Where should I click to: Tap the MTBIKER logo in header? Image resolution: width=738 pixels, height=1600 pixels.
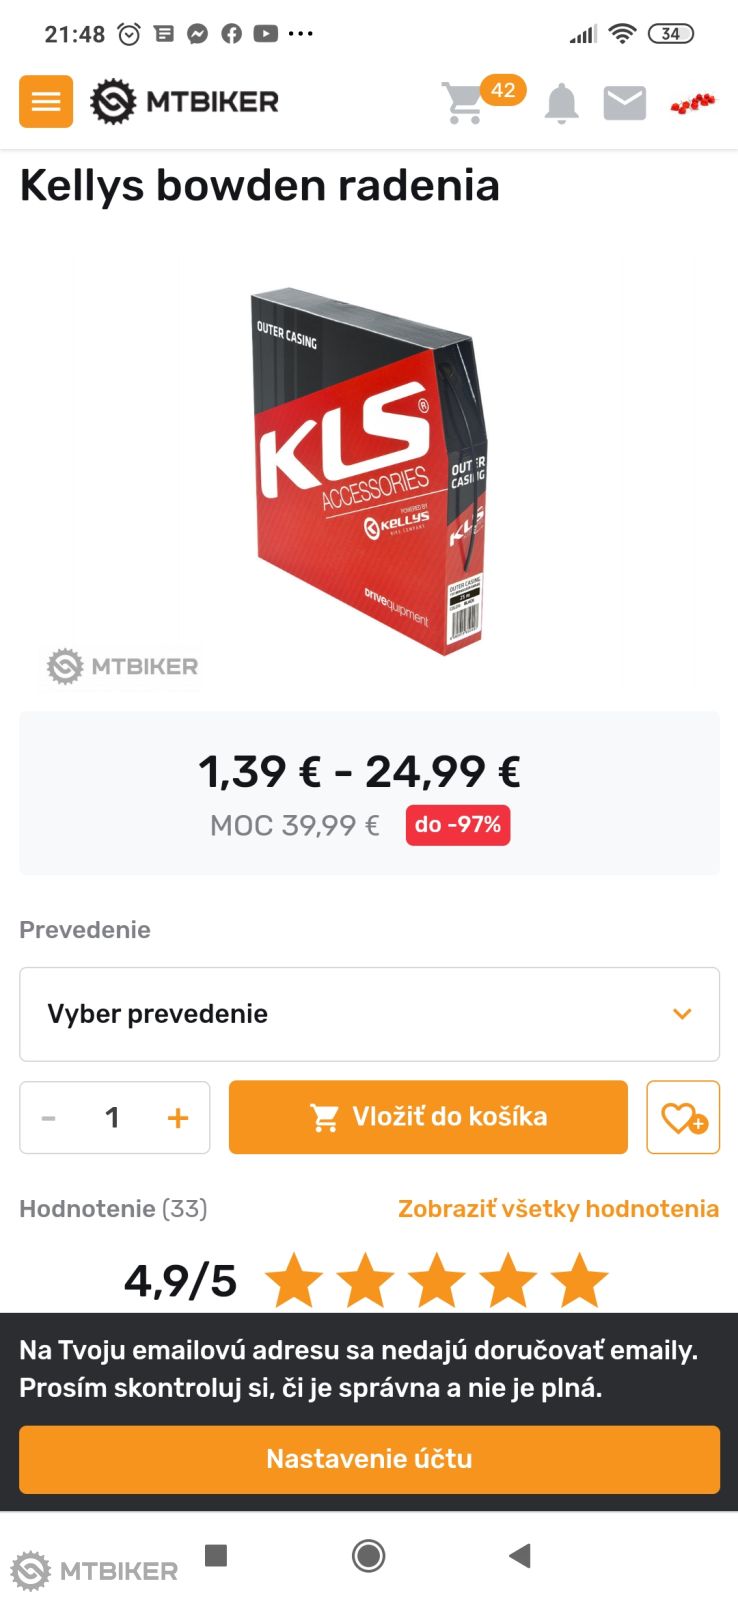coord(185,101)
